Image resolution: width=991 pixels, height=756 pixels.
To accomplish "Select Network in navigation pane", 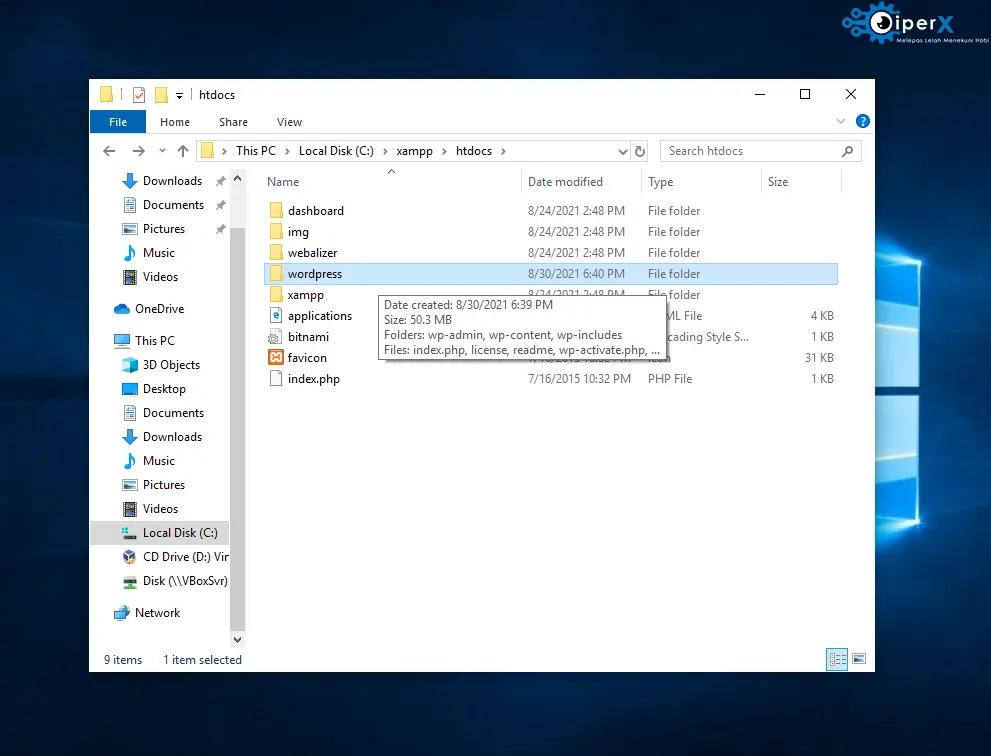I will tap(157, 613).
